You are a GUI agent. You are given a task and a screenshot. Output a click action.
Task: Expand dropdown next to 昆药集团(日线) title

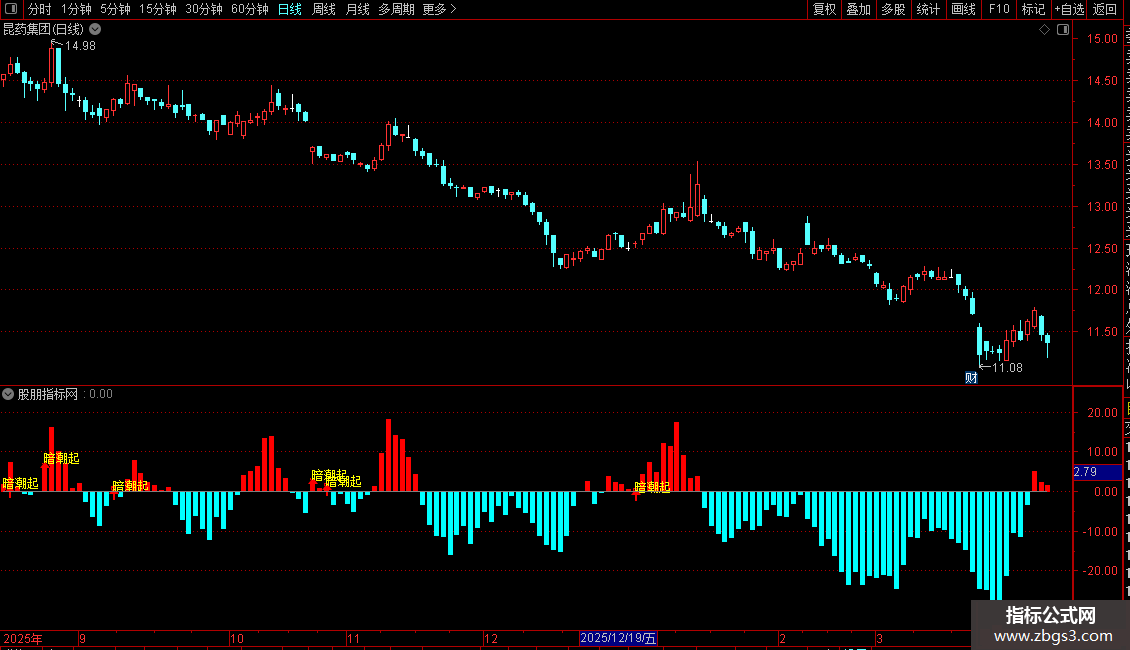coord(95,30)
